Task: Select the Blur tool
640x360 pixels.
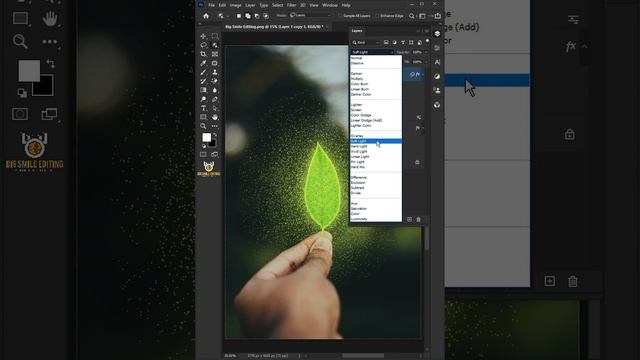Action: point(215,90)
